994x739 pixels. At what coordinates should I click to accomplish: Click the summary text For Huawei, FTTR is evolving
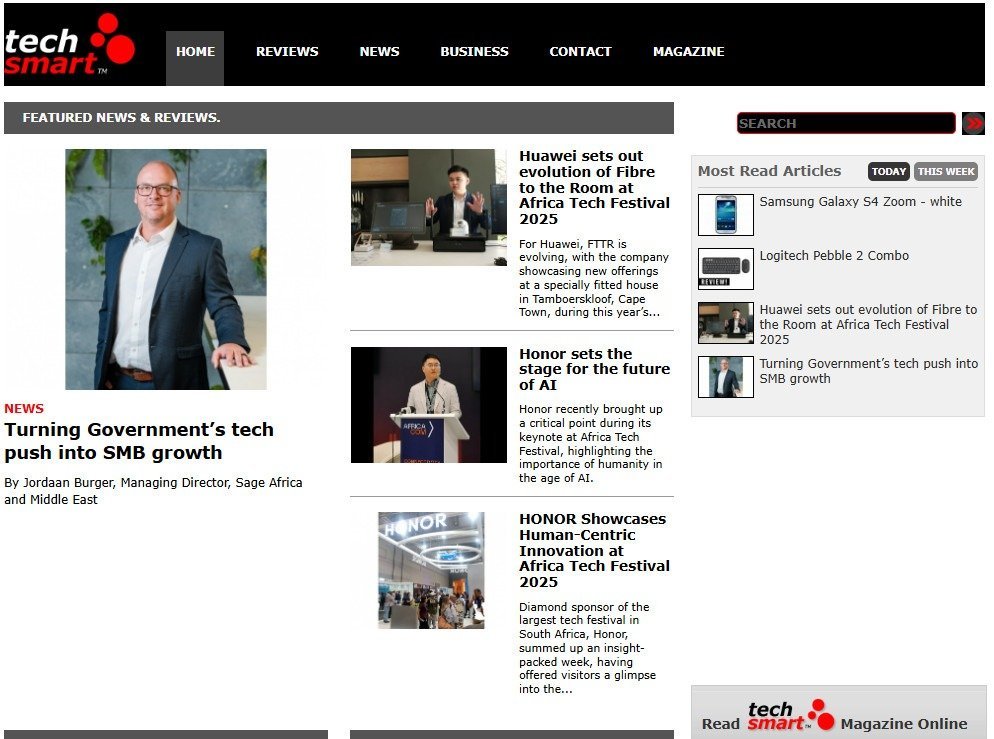pyautogui.click(x=593, y=278)
